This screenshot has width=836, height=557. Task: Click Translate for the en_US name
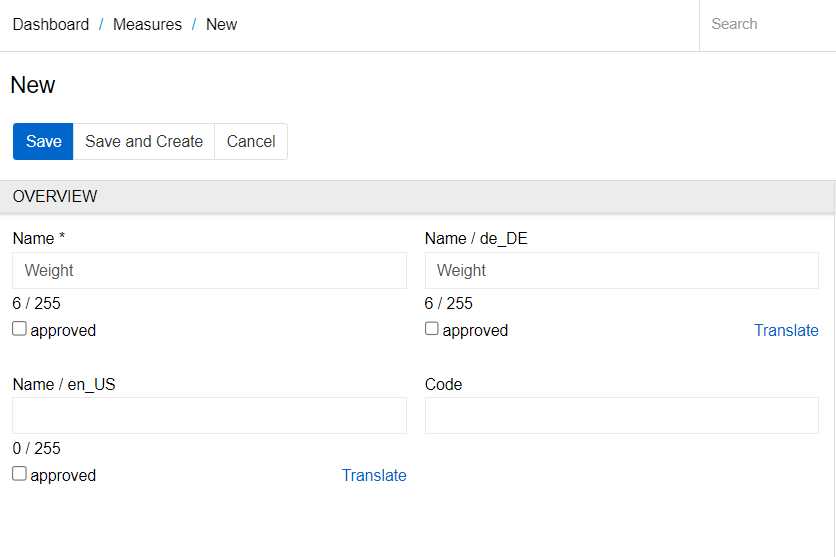pos(374,475)
